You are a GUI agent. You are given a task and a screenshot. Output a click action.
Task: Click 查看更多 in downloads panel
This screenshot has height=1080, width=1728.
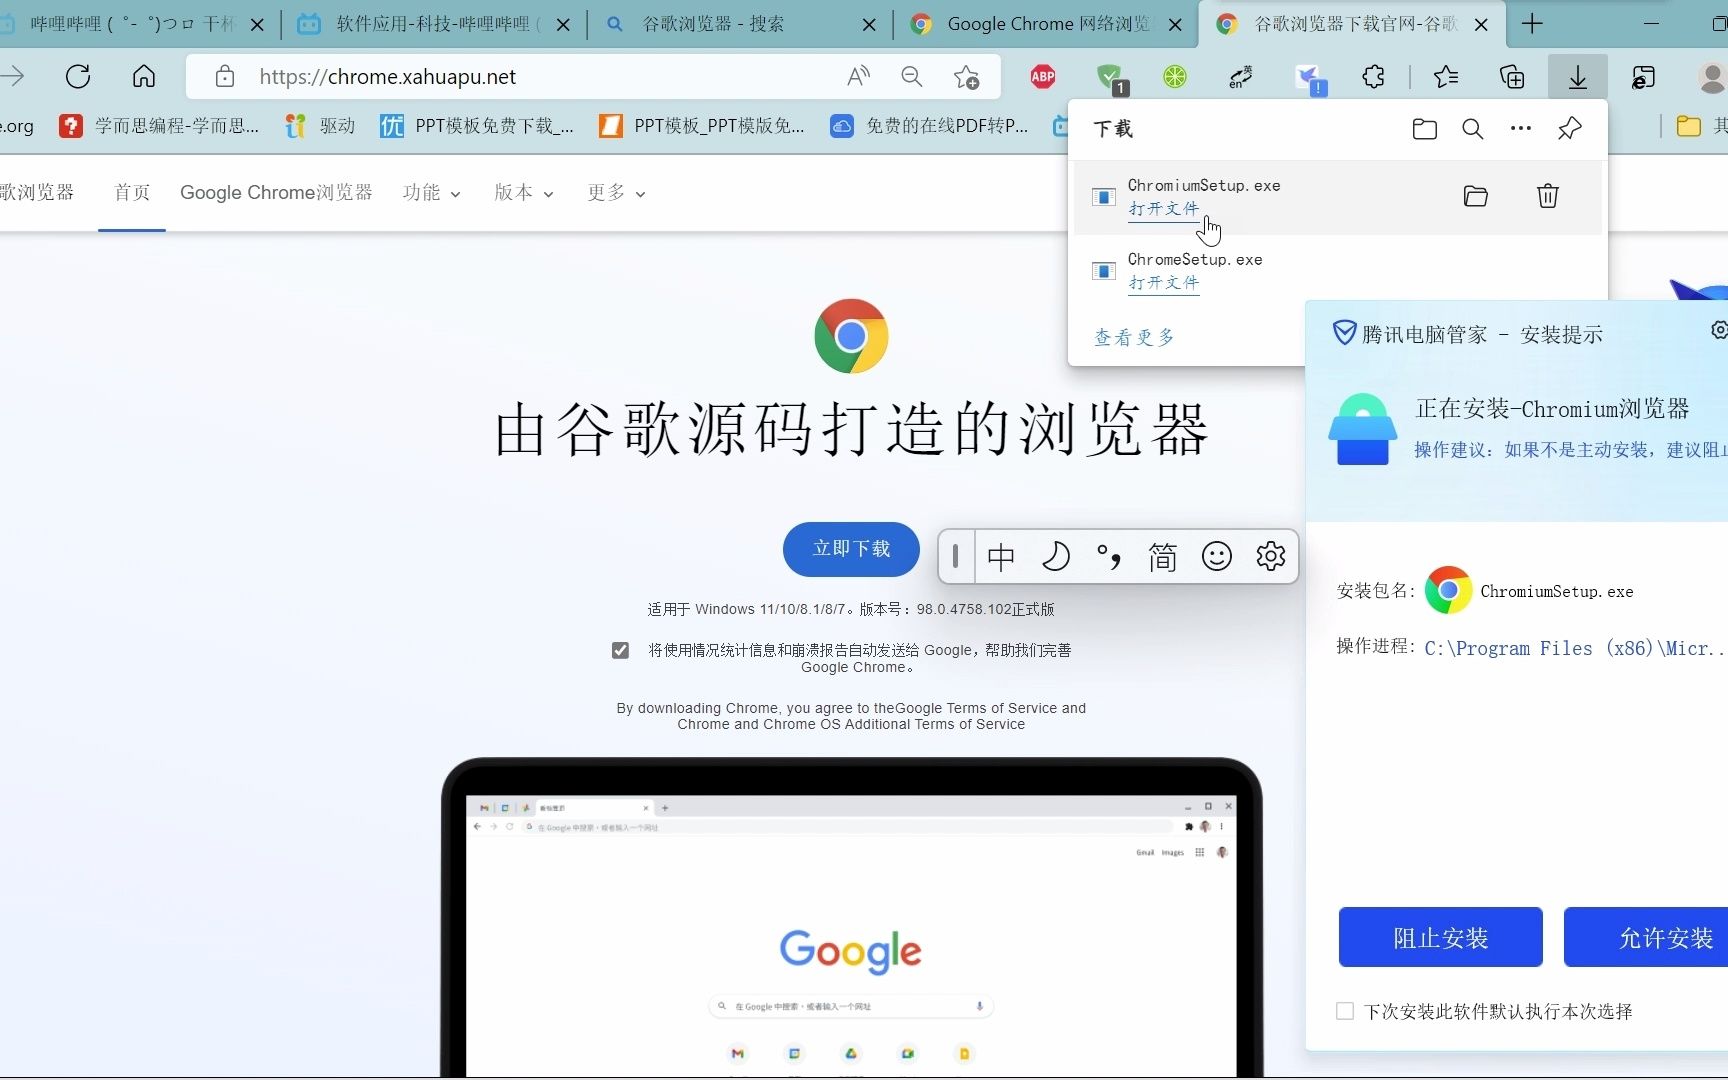[1134, 338]
